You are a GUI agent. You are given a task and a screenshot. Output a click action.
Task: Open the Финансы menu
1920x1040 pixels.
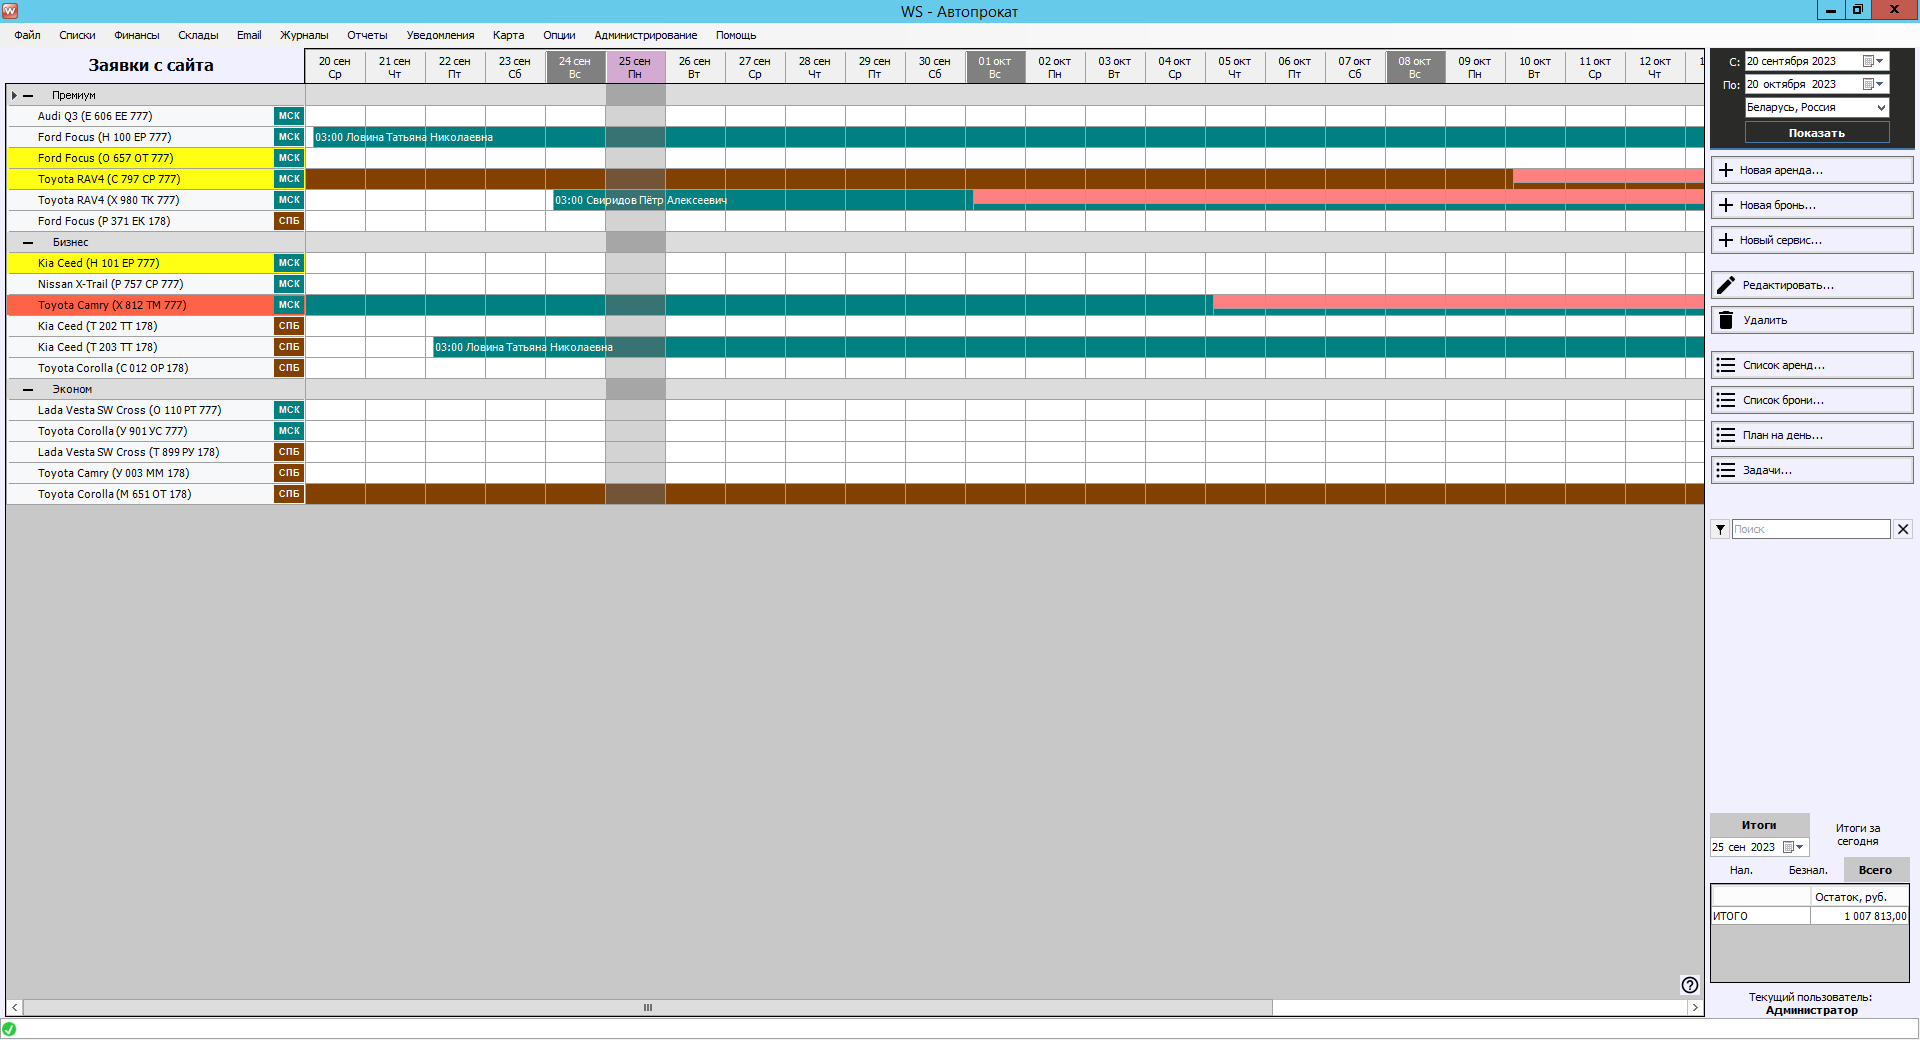(x=136, y=35)
